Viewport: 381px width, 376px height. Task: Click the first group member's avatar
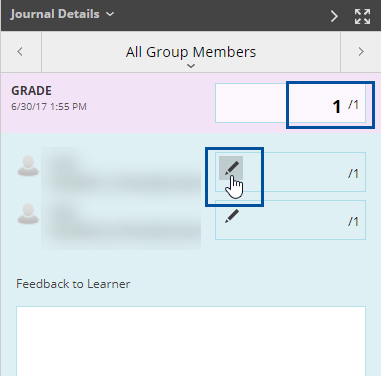[28, 166]
